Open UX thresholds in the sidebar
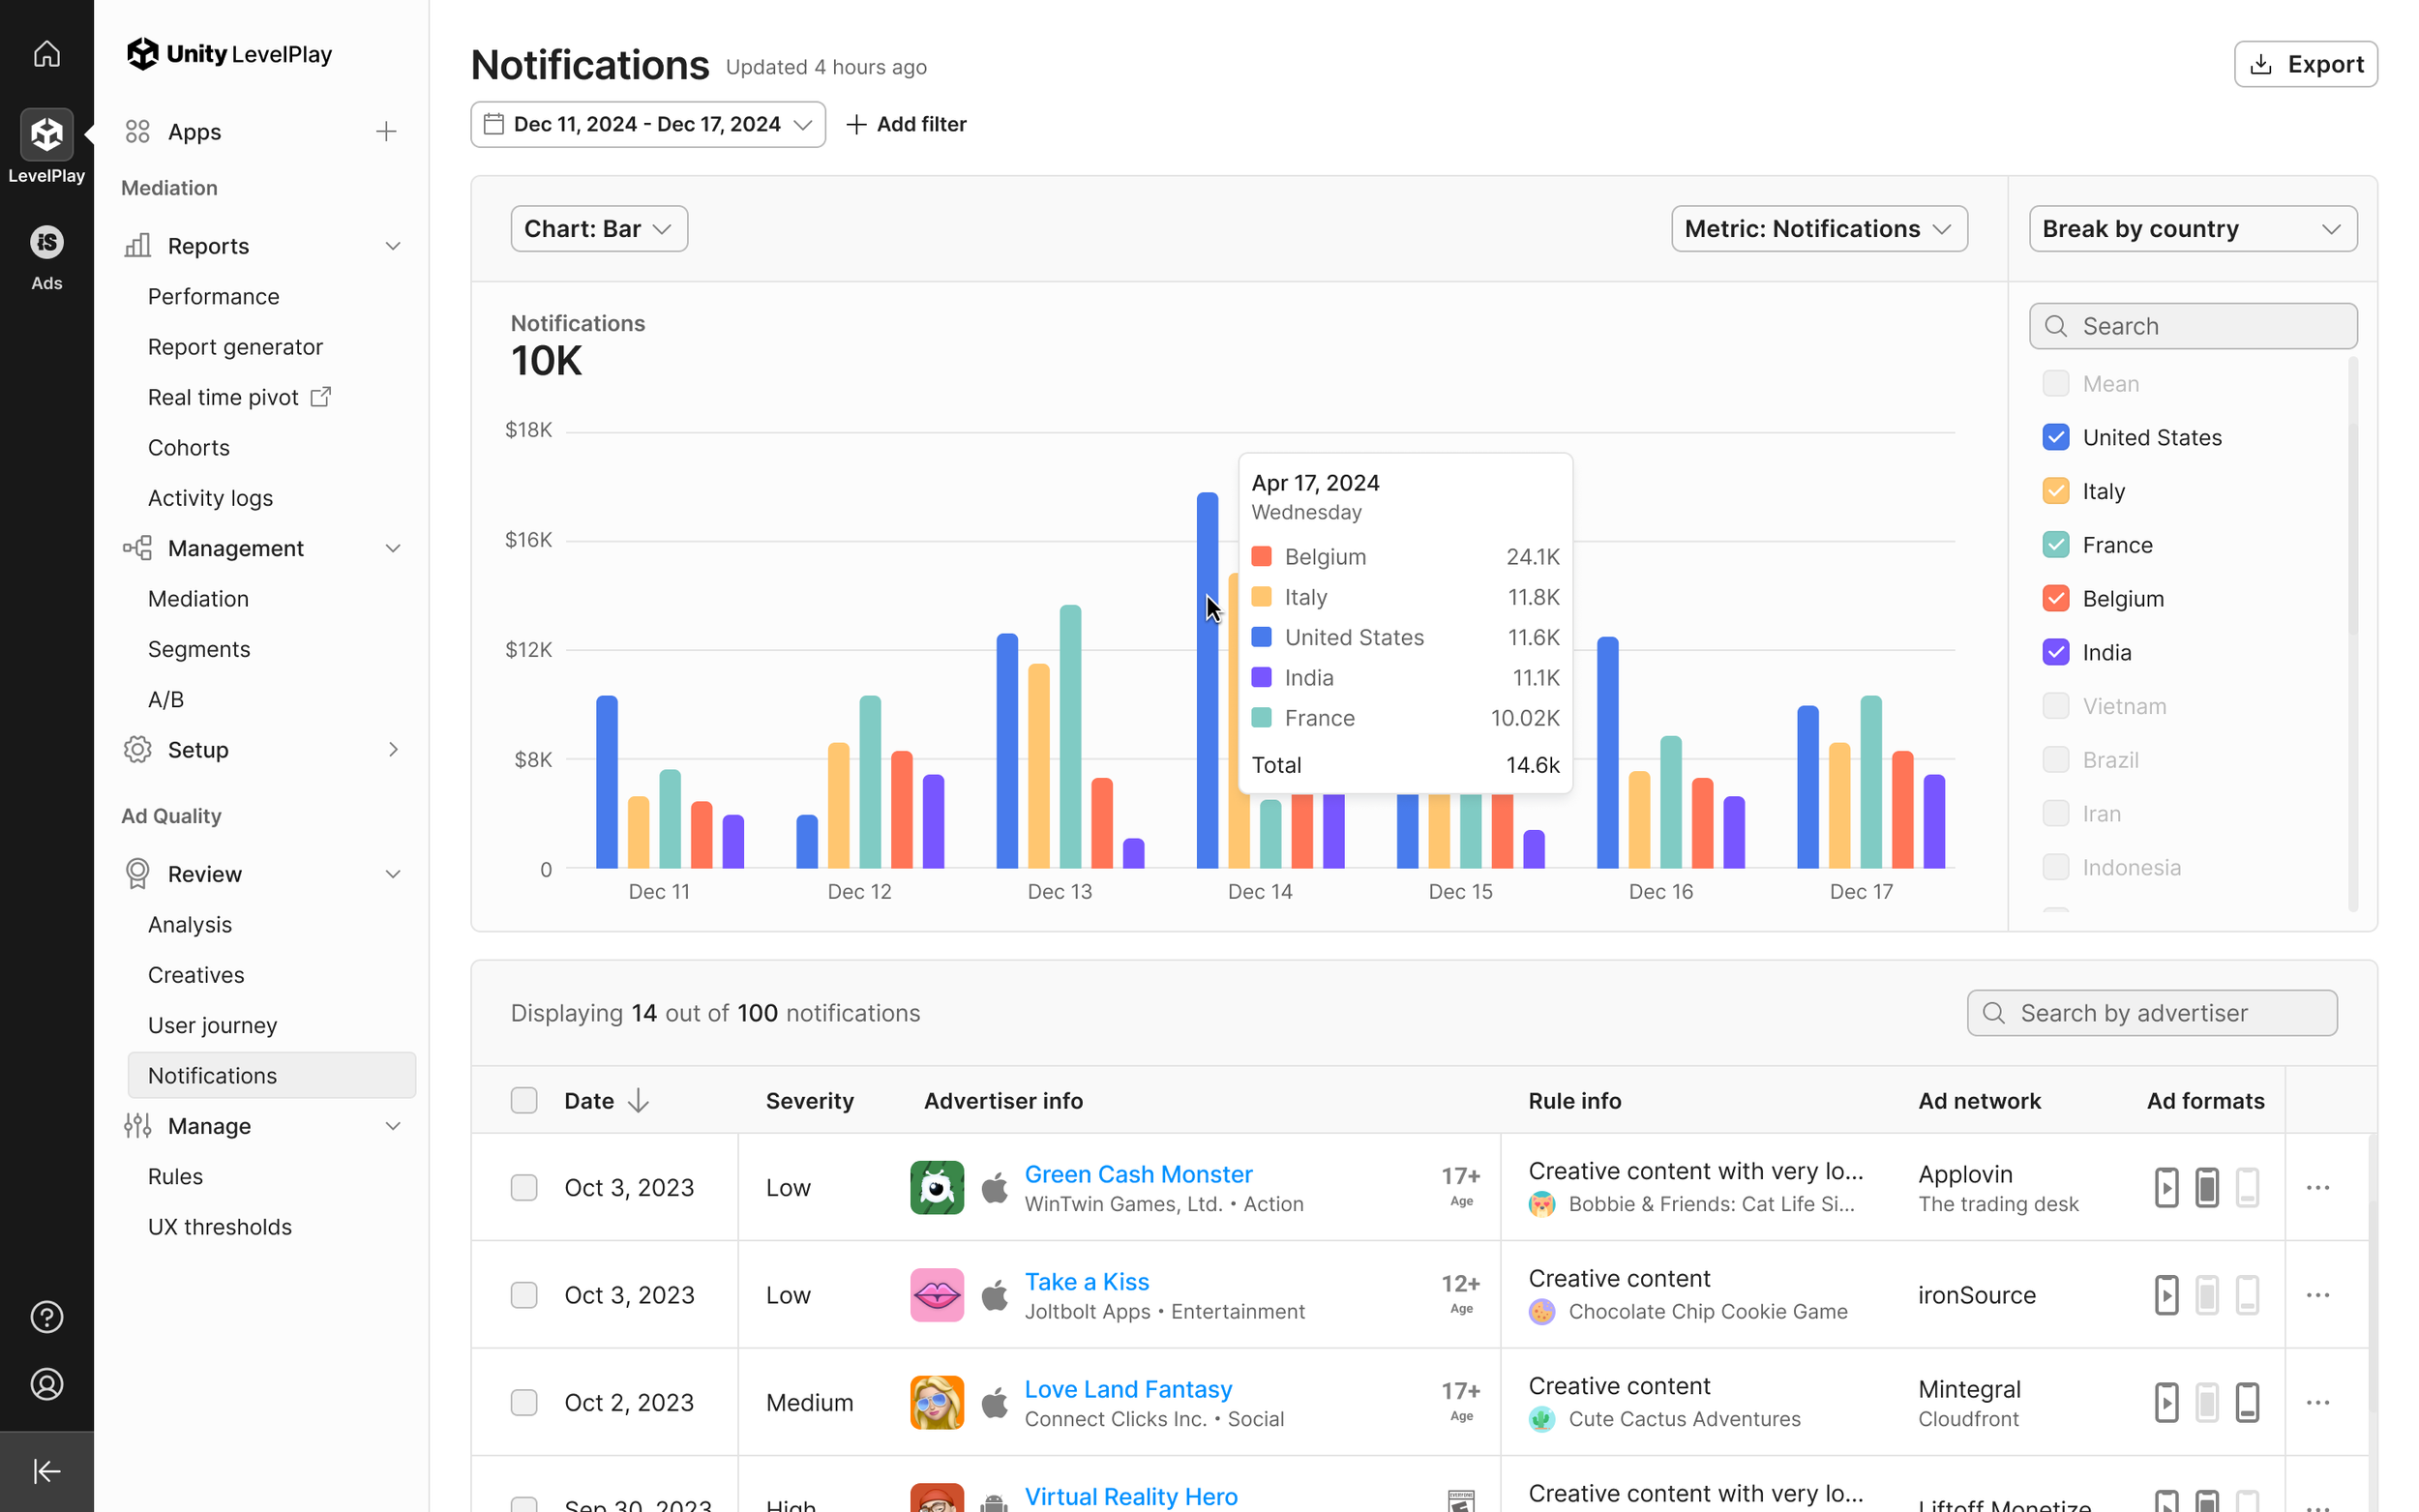 tap(220, 1227)
